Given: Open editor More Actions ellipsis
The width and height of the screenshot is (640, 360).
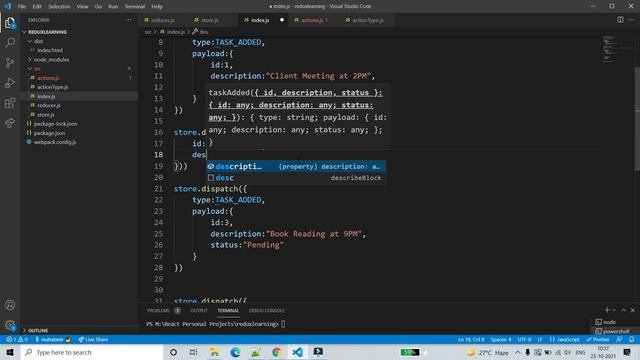Looking at the screenshot, I should click(x=631, y=20).
